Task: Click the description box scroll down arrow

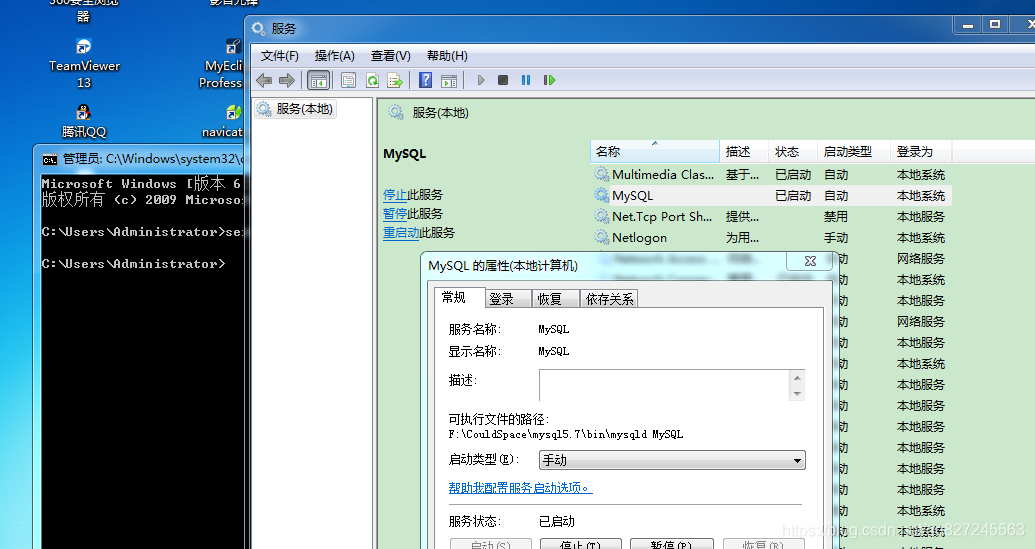Action: pos(797,394)
